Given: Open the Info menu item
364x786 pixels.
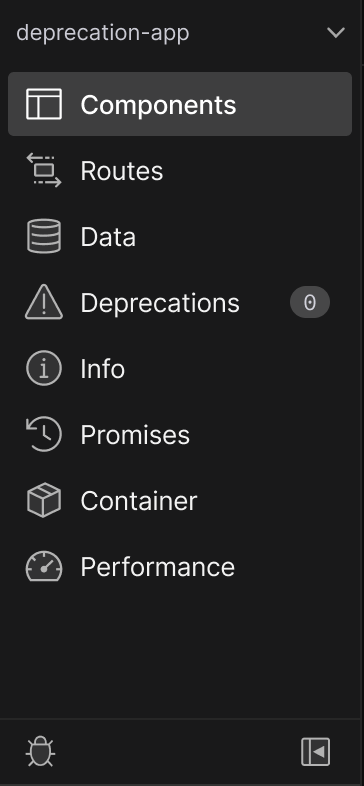Looking at the screenshot, I should (x=180, y=368).
